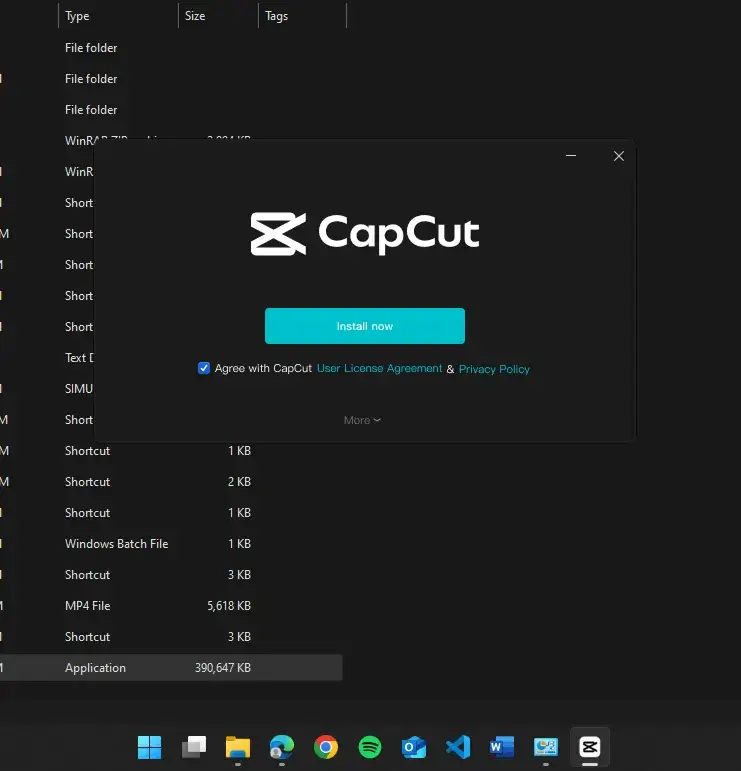The width and height of the screenshot is (741, 771).
Task: Click the Install now button
Action: pyautogui.click(x=364, y=326)
